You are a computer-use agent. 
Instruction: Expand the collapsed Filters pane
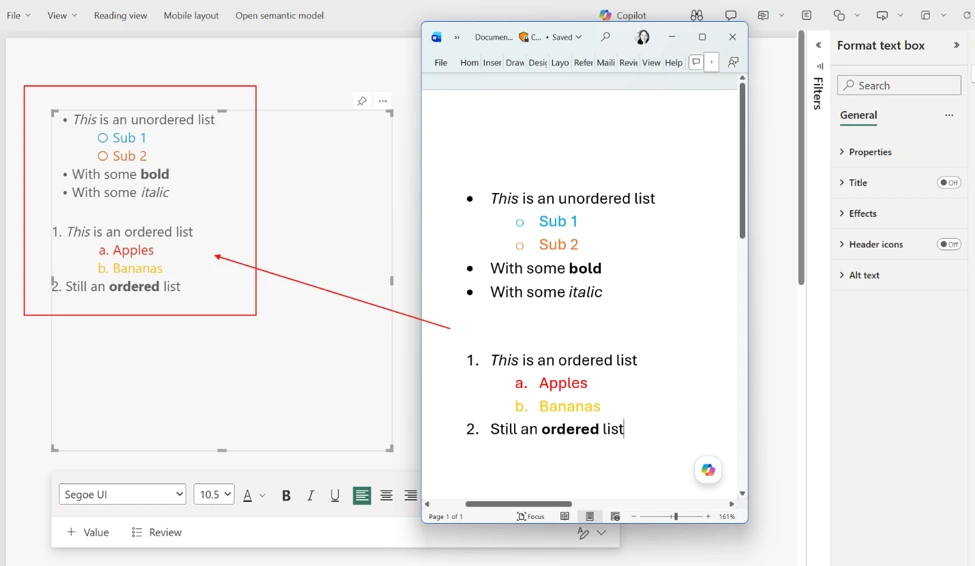[818, 45]
